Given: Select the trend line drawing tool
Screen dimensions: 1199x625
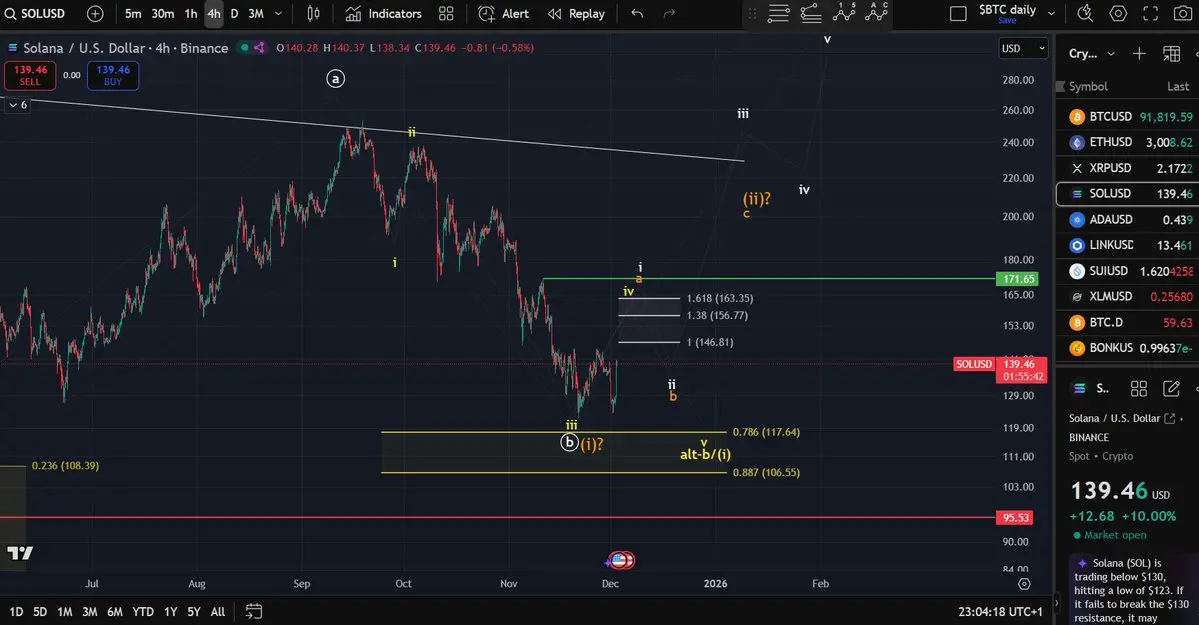Looking at the screenshot, I should (x=811, y=13).
